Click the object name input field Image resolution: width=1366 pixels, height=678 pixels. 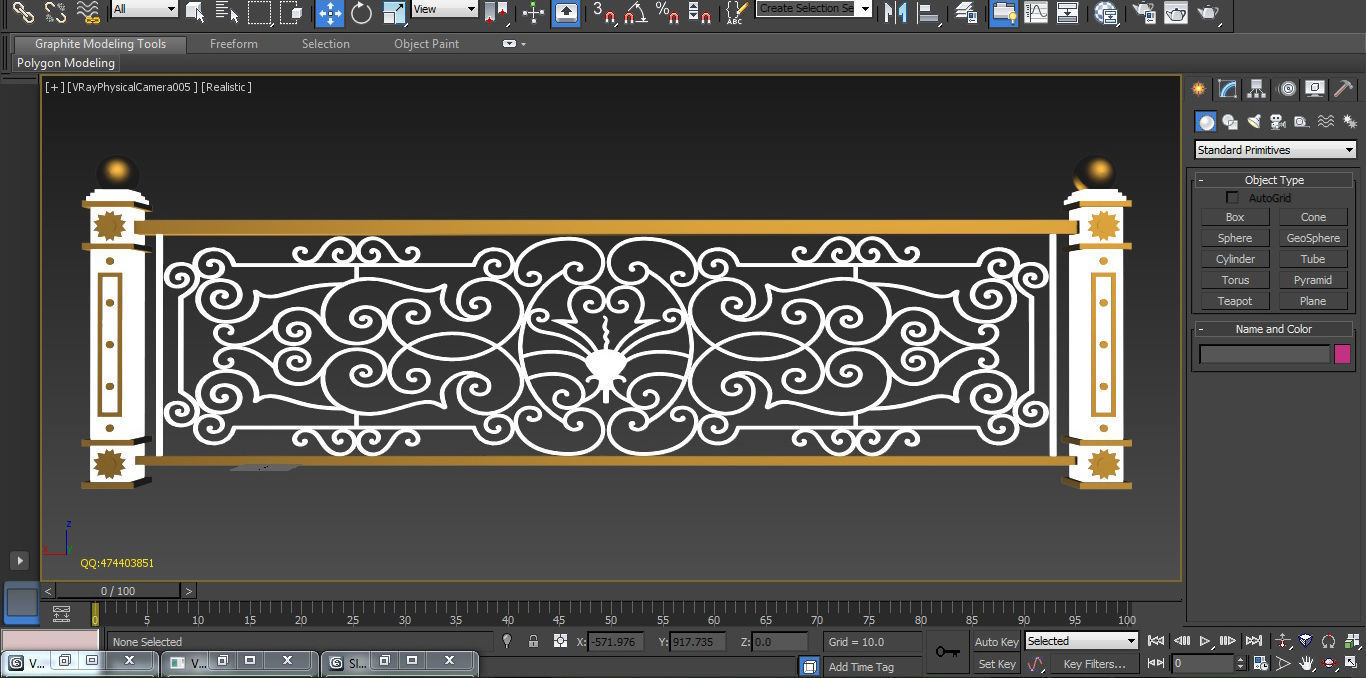coord(1265,354)
